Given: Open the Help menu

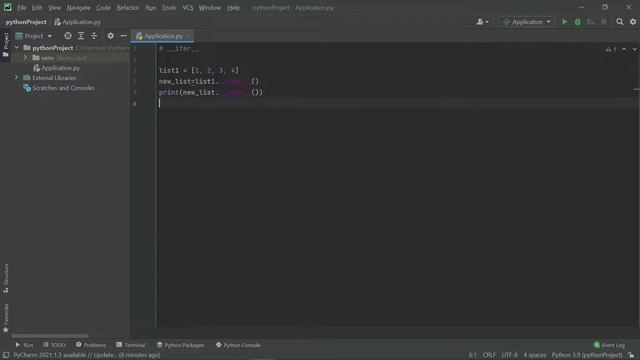Looking at the screenshot, I should 233,8.
